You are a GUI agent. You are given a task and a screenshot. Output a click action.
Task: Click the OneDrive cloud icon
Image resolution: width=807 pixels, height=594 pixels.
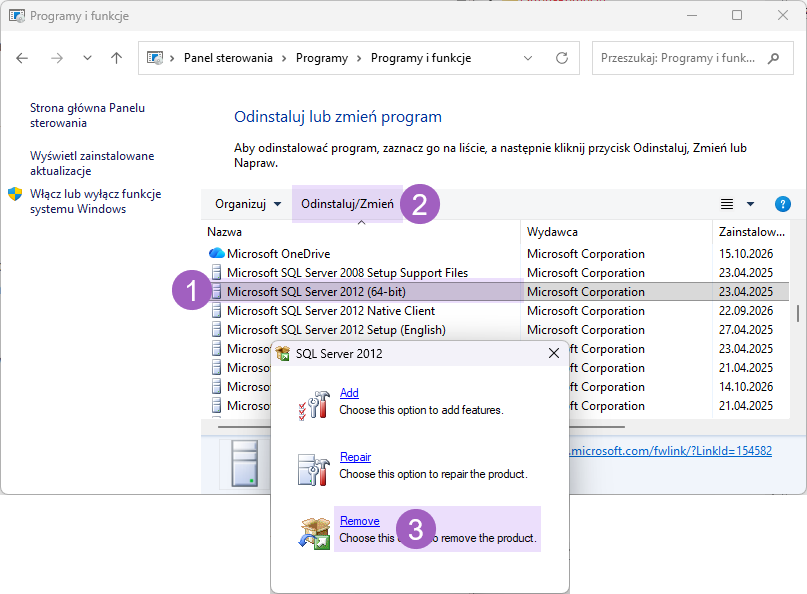click(217, 253)
